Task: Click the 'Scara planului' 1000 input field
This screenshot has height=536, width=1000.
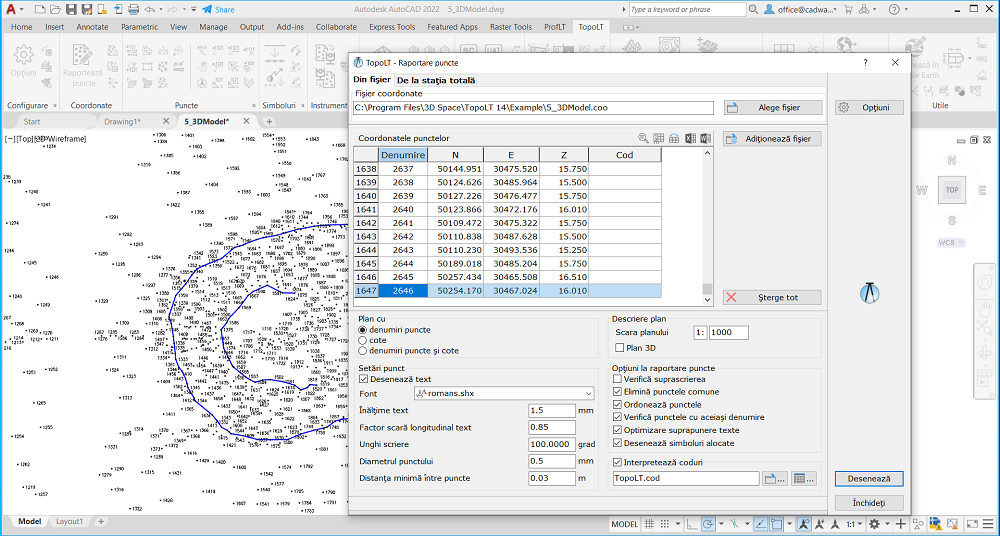Action: 728,332
